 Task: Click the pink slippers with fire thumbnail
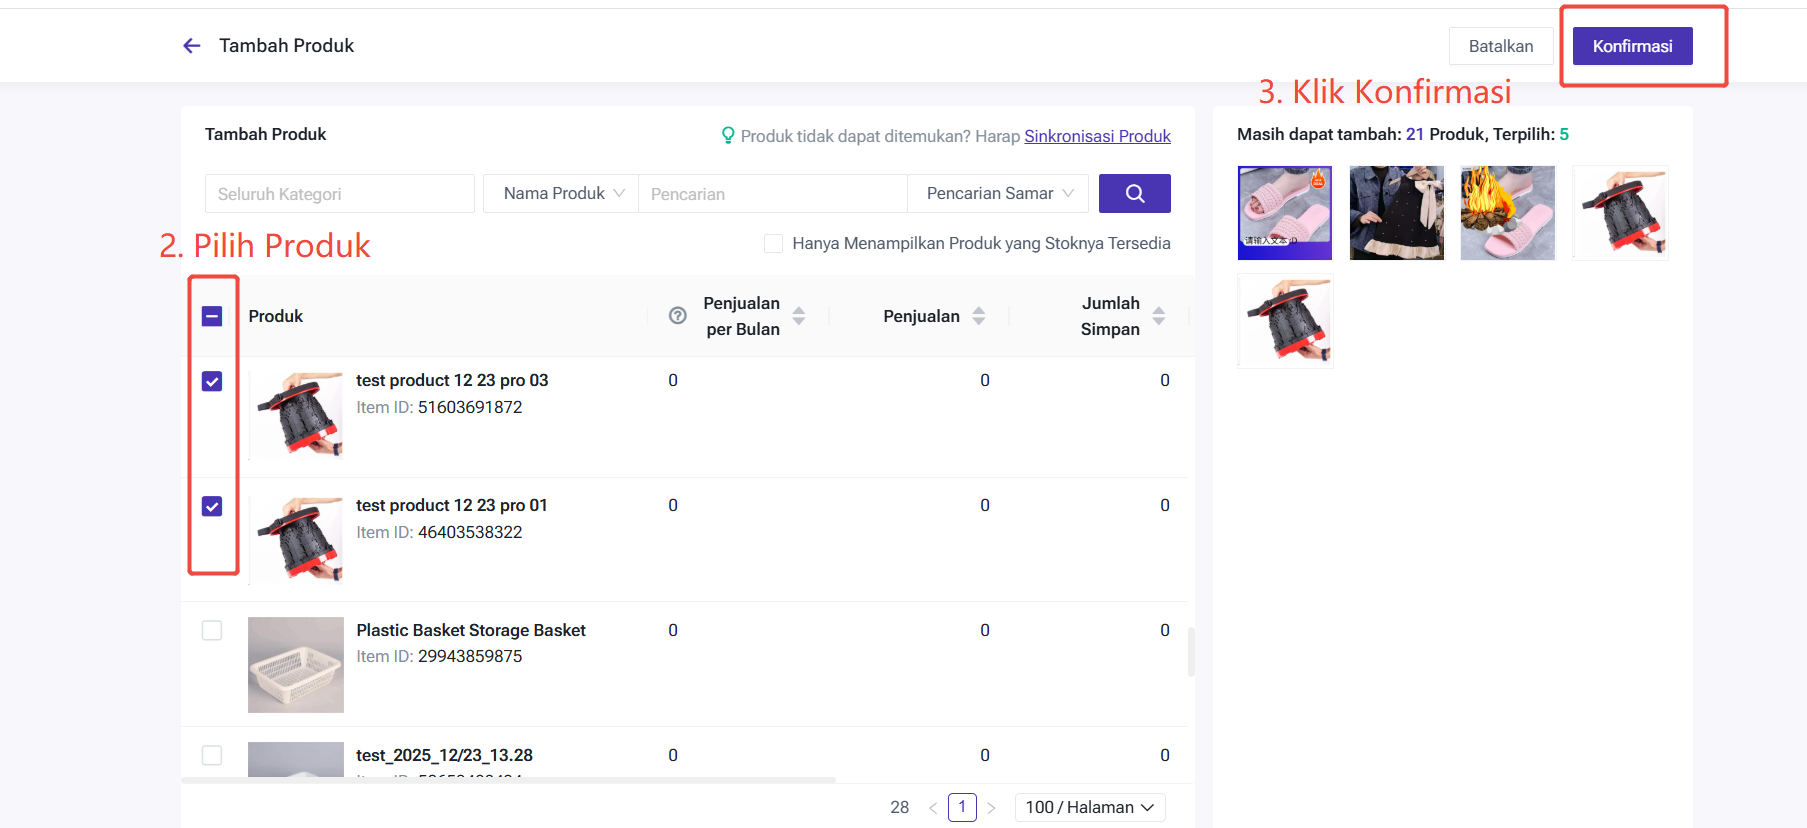1508,213
